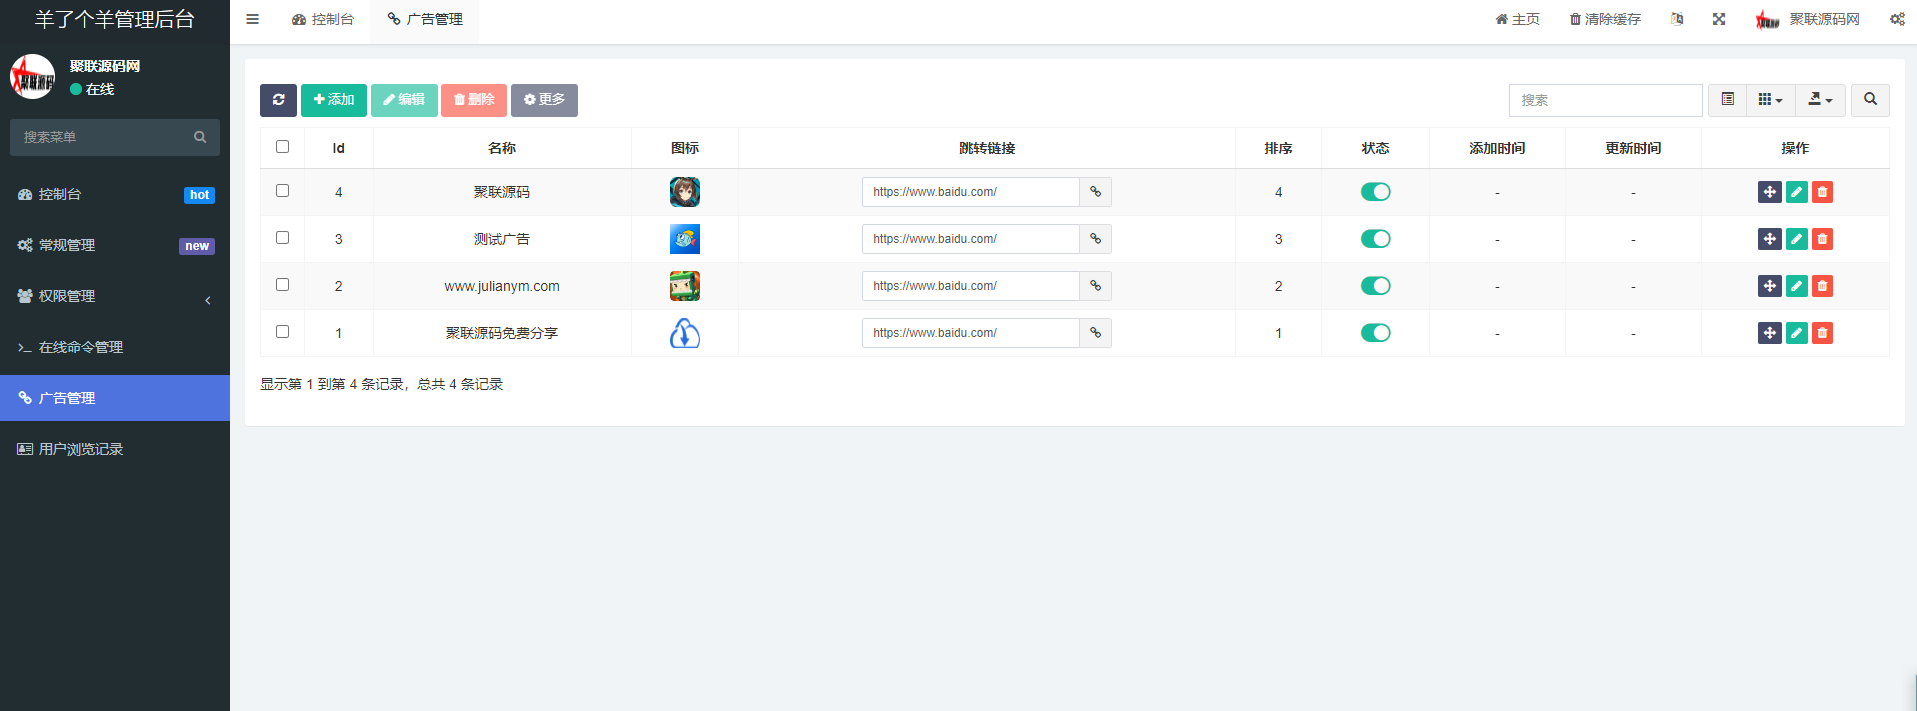Click green edit pencil for row 聚联源码免费分享
Viewport: 1917px width, 711px height.
1796,333
